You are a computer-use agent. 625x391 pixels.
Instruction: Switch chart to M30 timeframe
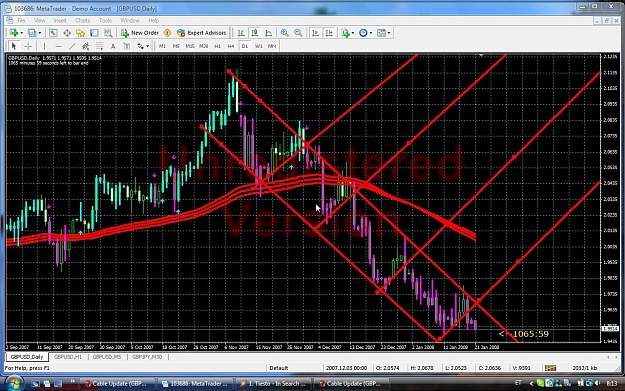pyautogui.click(x=204, y=46)
